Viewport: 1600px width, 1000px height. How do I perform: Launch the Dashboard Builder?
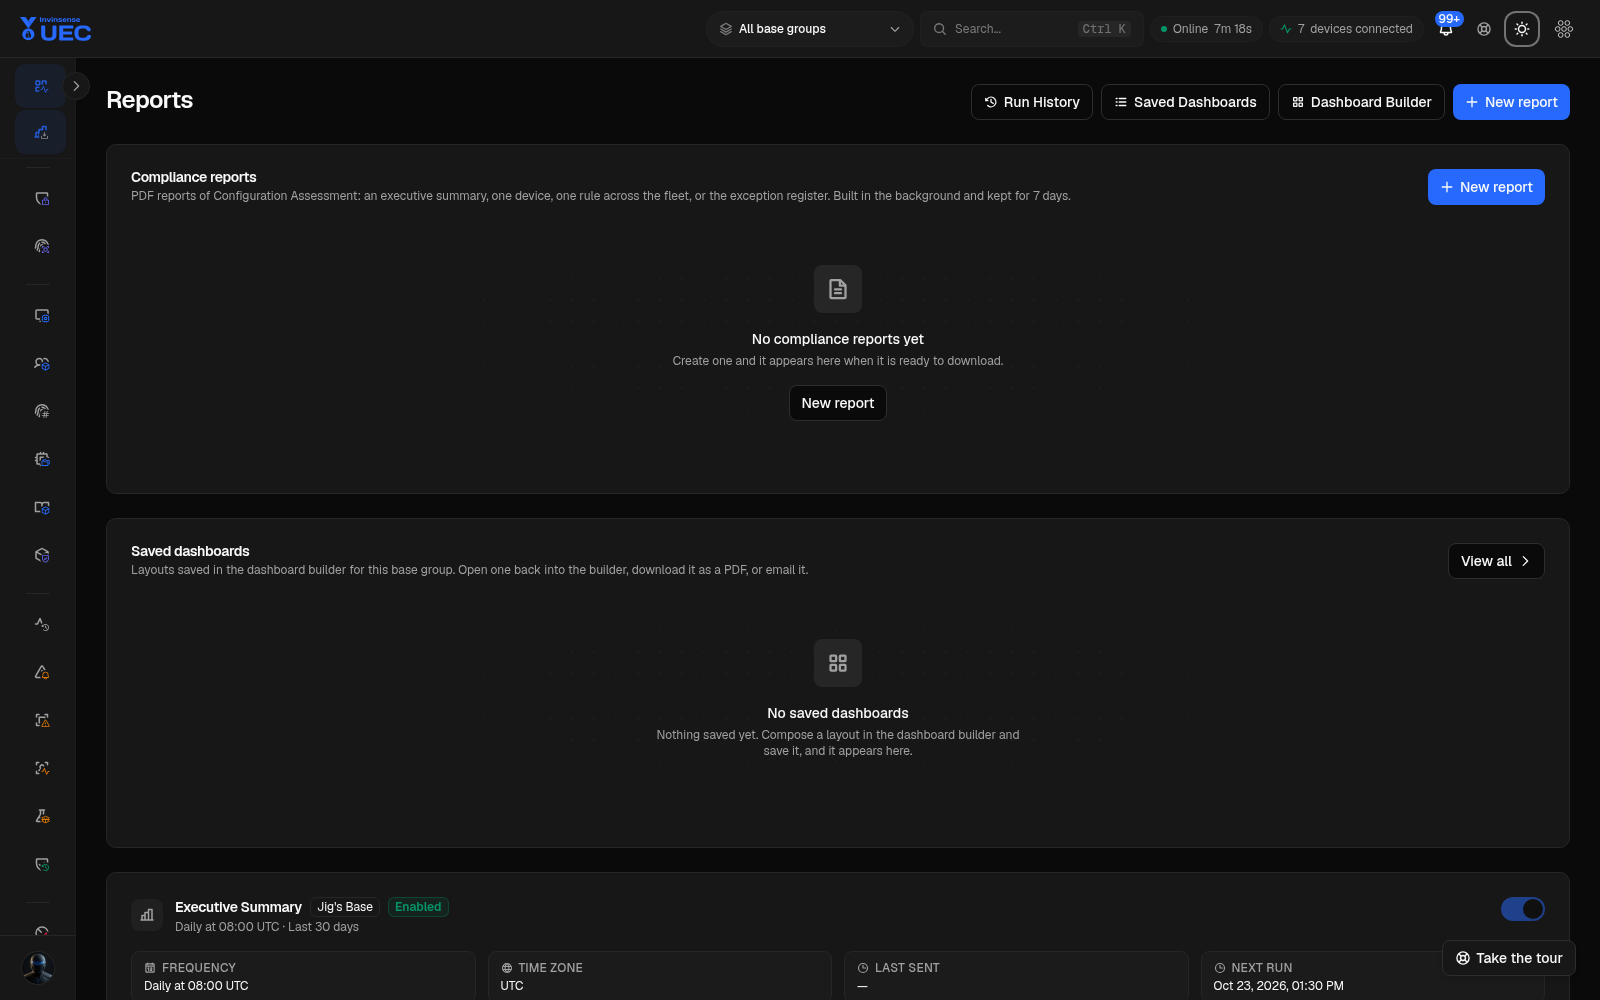coord(1361,102)
